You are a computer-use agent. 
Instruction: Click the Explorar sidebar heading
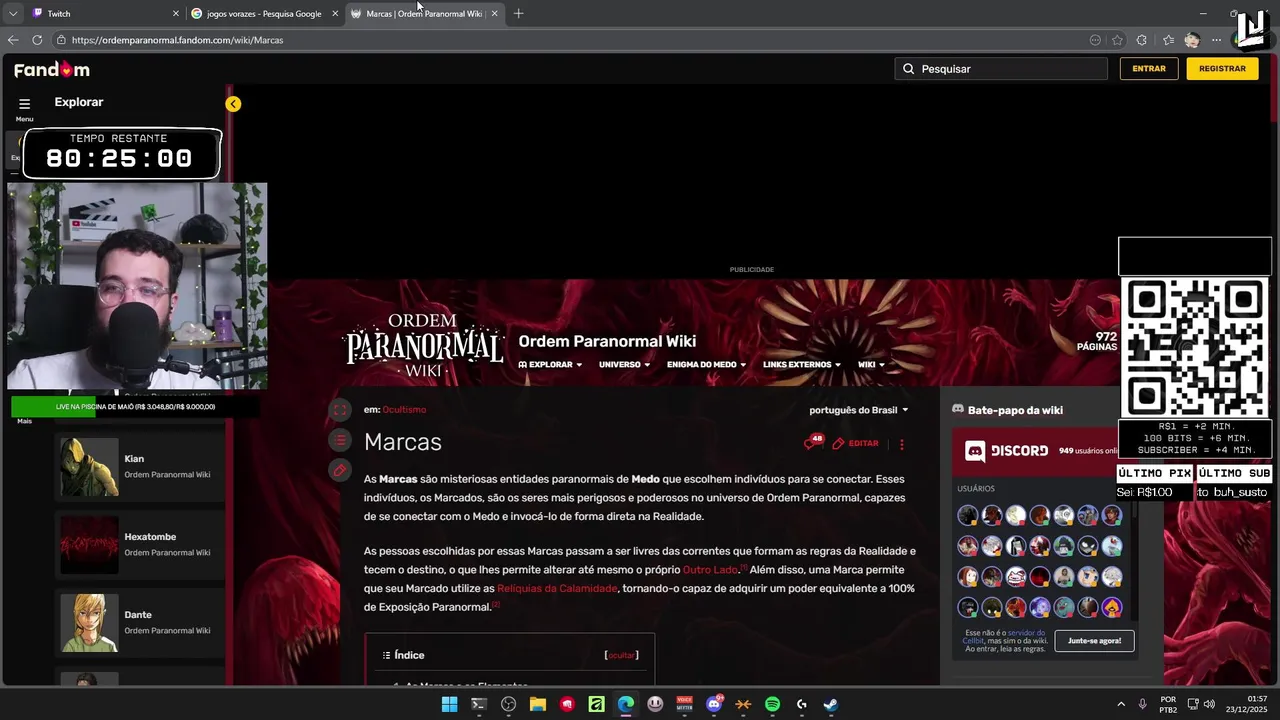click(79, 102)
